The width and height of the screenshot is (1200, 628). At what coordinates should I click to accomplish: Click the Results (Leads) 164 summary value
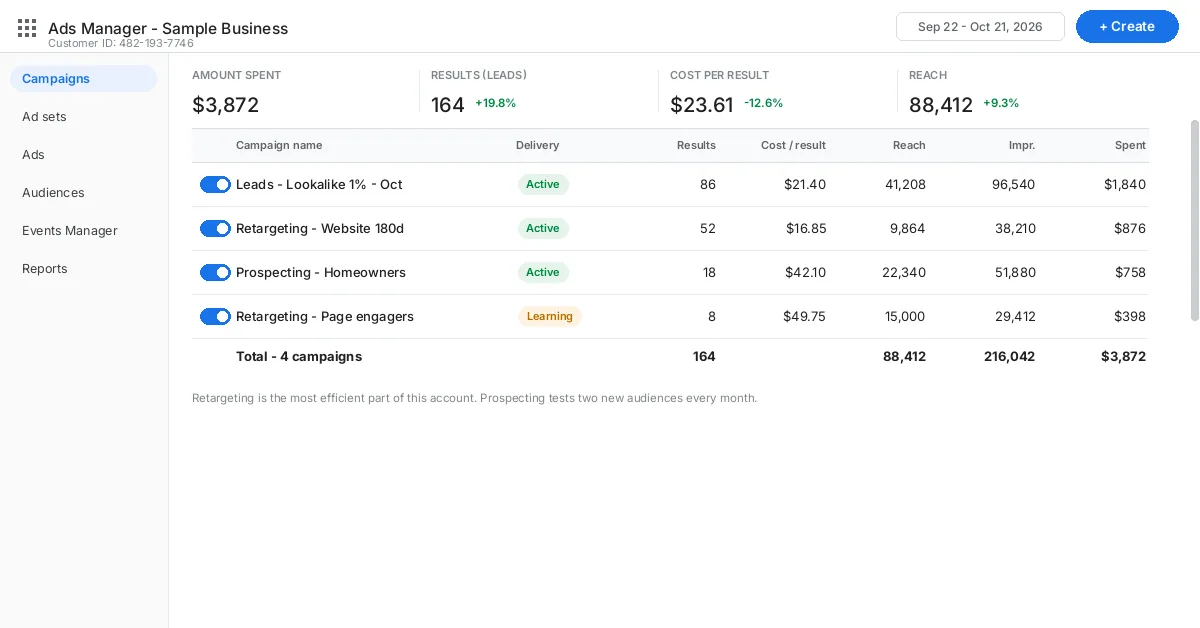pos(448,105)
